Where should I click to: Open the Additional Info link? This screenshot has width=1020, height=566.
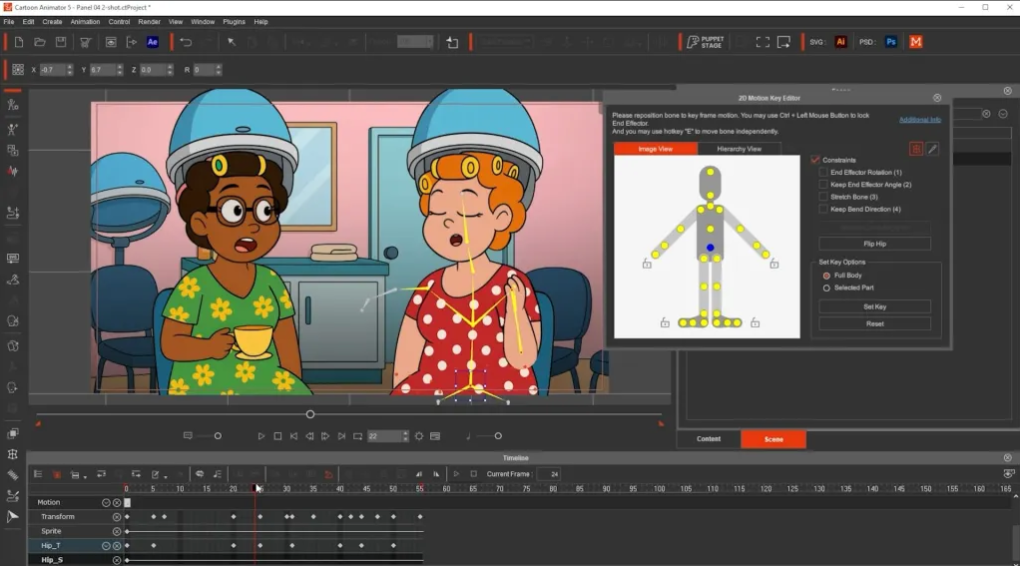(920, 120)
